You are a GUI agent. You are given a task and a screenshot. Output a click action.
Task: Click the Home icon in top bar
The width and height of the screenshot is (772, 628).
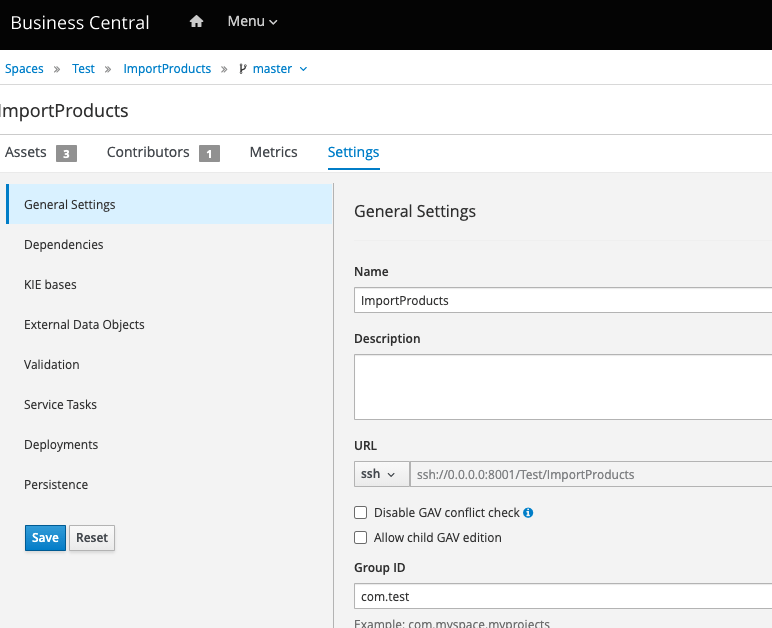(197, 22)
